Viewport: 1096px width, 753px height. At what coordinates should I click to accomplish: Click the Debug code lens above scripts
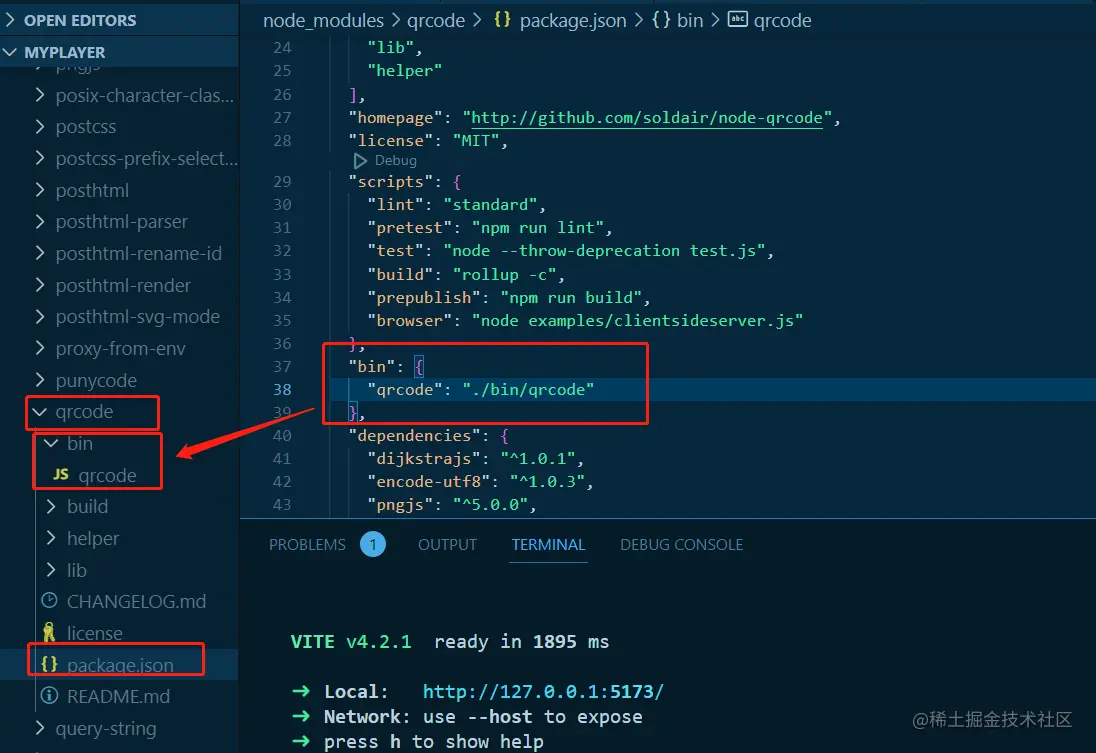(x=396, y=160)
